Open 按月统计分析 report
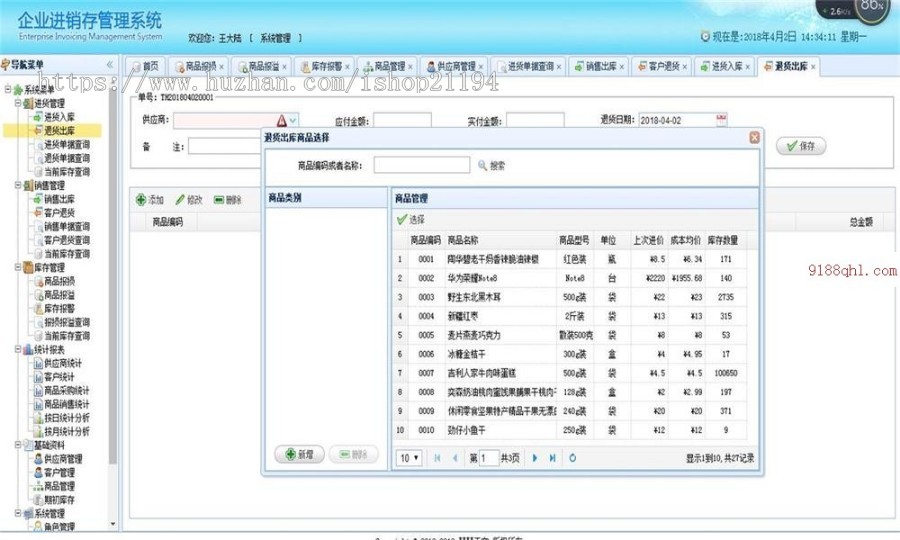 (x=67, y=432)
